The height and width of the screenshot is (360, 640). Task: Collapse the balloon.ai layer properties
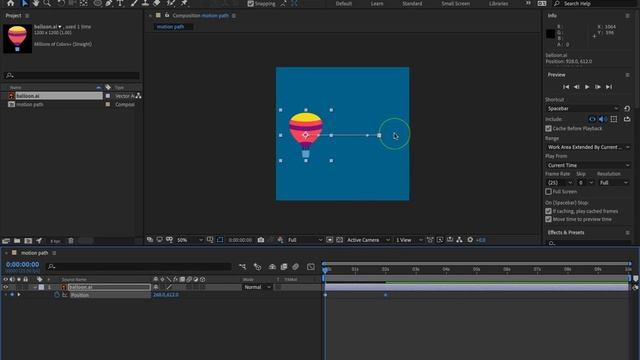click(x=35, y=287)
